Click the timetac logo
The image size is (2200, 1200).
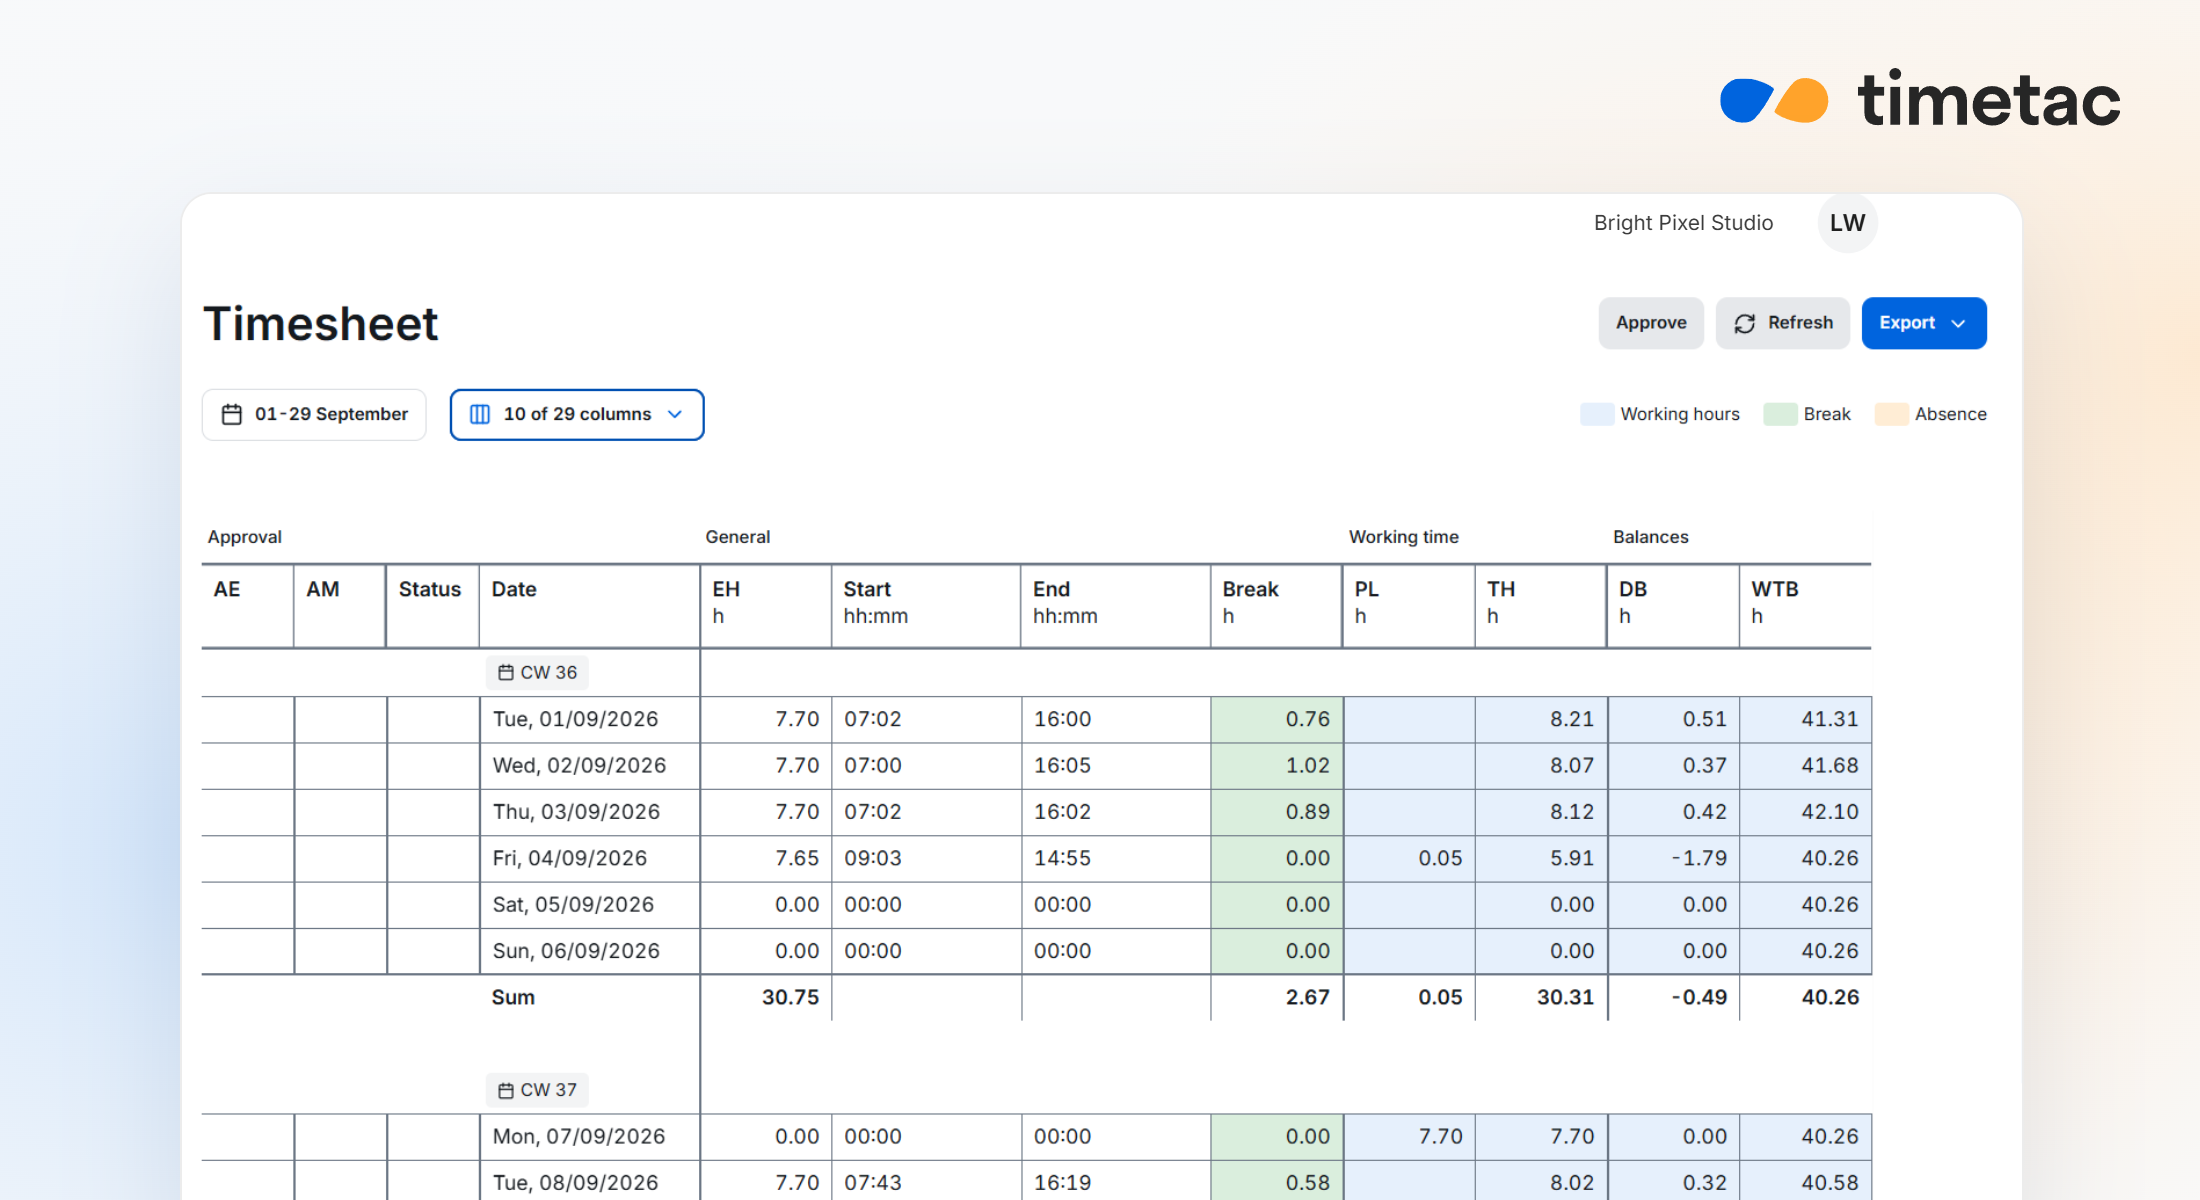tap(1920, 100)
